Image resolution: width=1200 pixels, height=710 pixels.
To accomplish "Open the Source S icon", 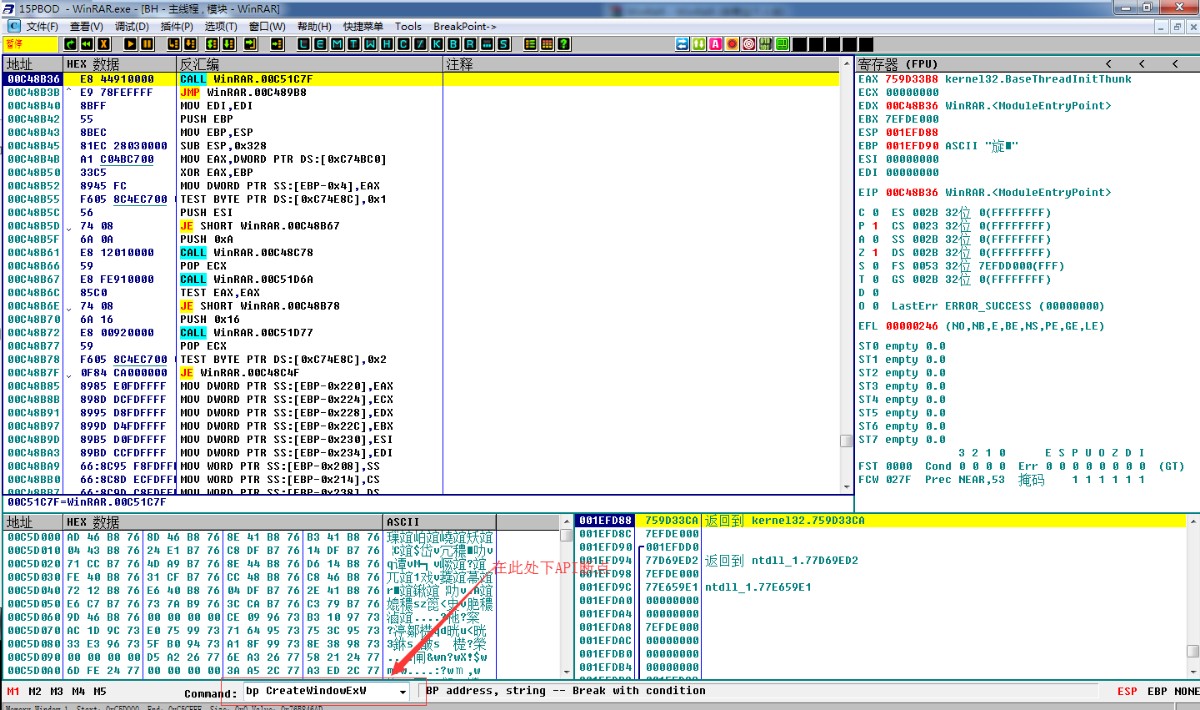I will 503,44.
